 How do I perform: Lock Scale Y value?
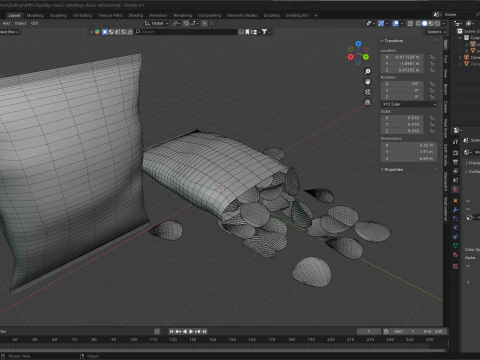(432, 124)
